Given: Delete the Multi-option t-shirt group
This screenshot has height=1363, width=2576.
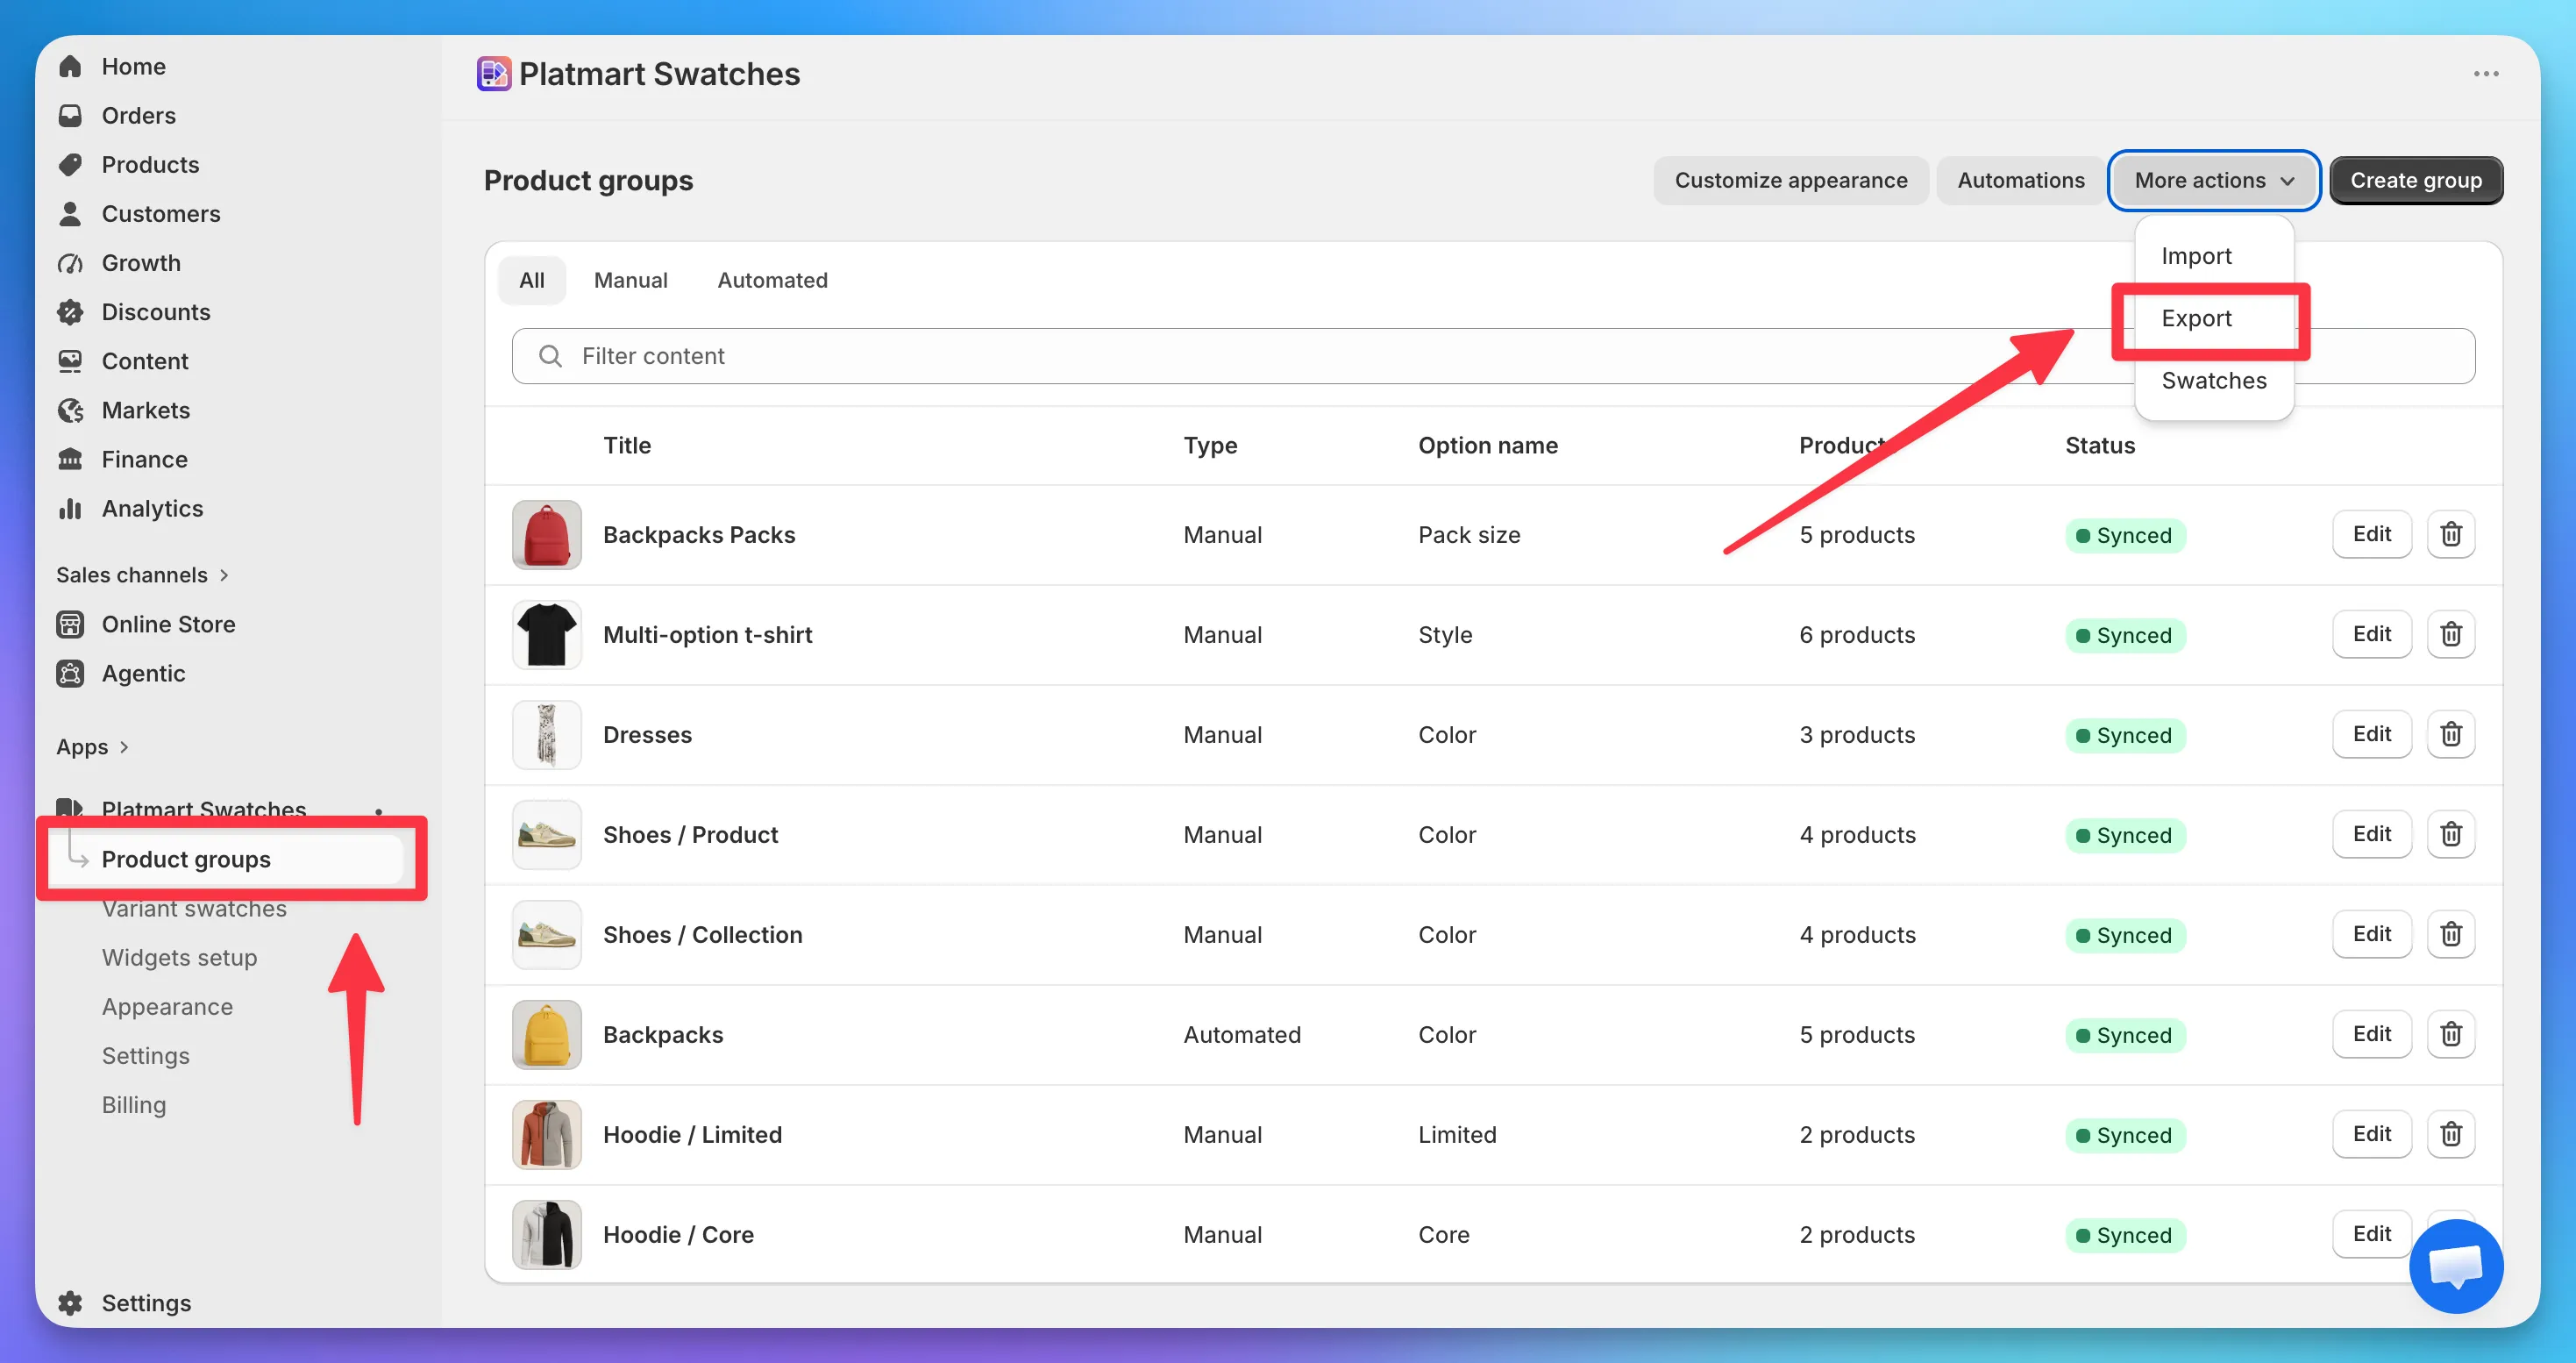Looking at the screenshot, I should [x=2451, y=634].
